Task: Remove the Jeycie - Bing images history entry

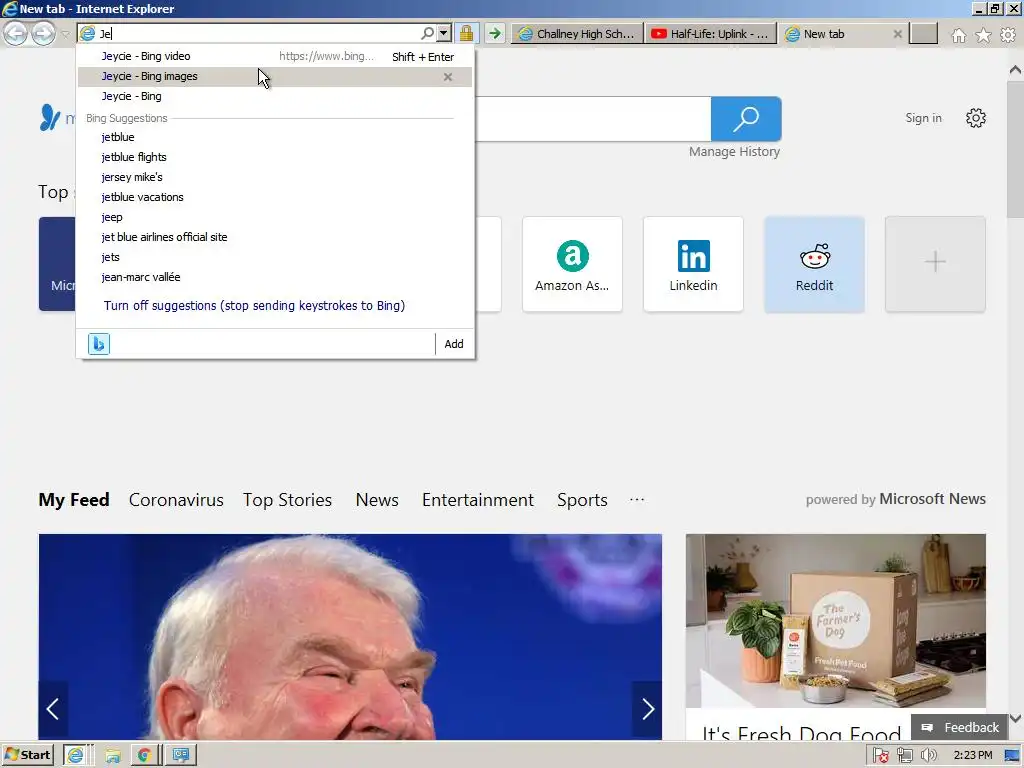Action: [447, 77]
